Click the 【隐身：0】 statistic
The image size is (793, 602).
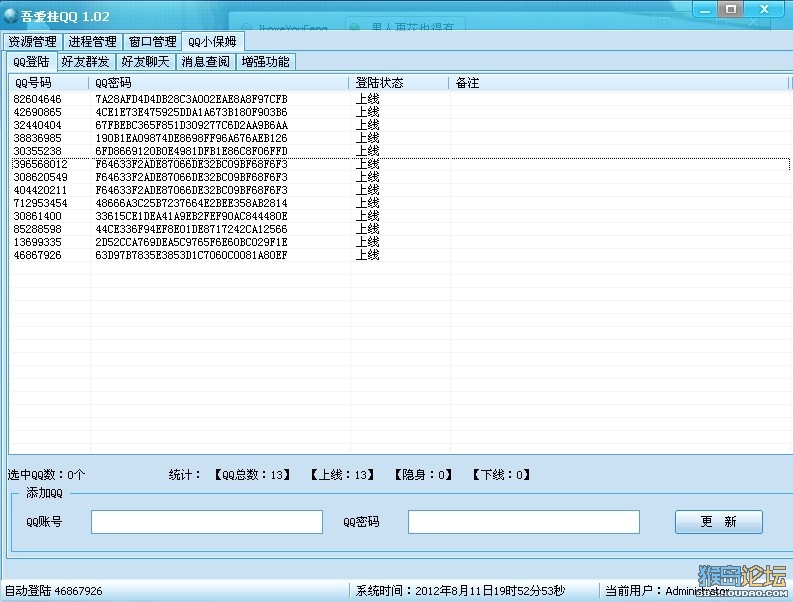click(423, 475)
